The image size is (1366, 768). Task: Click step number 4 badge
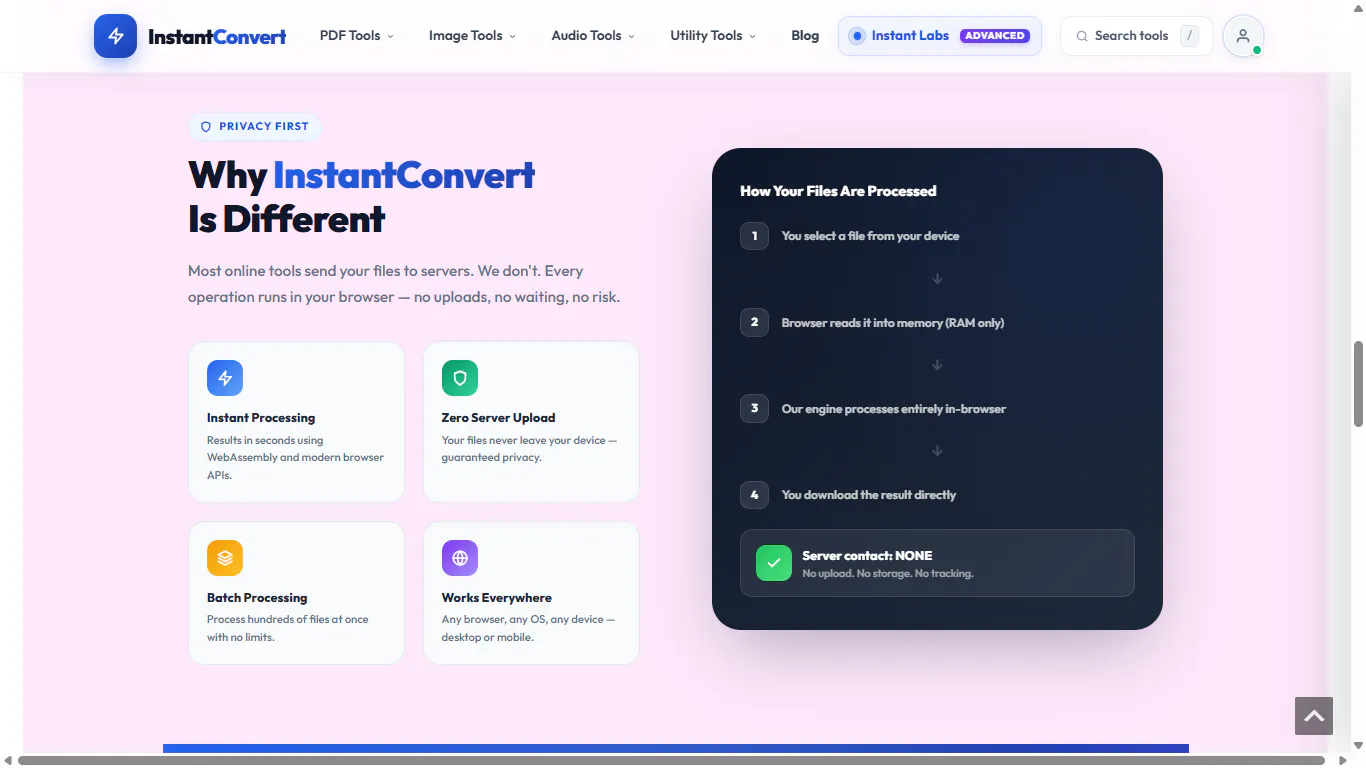754,494
